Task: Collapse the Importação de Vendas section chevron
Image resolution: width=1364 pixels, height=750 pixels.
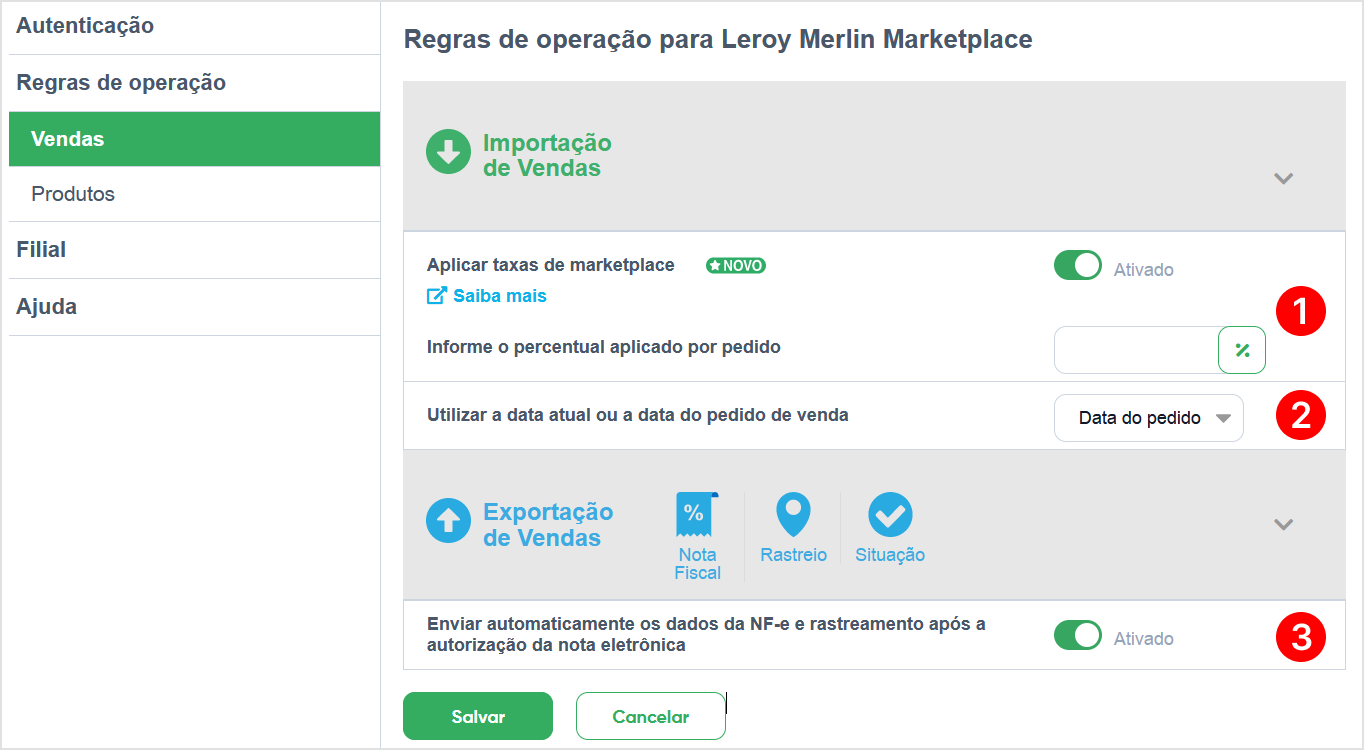Action: (1284, 179)
